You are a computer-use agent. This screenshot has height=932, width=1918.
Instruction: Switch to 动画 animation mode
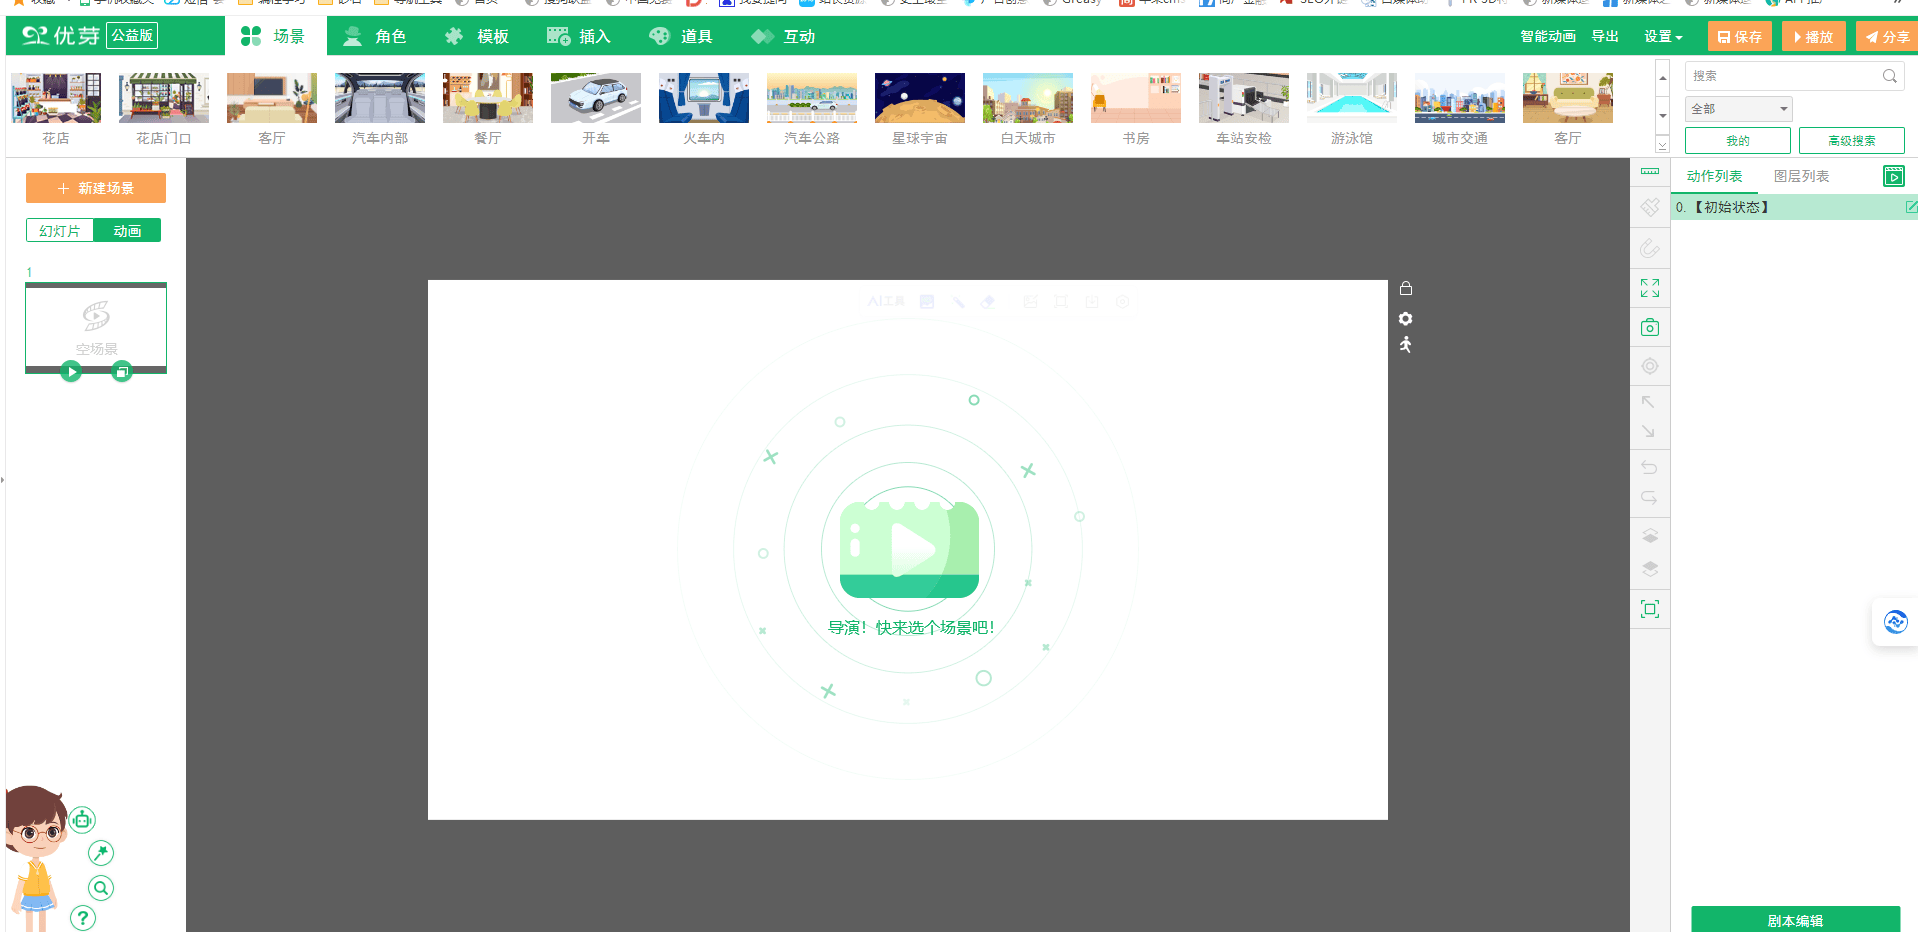click(127, 231)
